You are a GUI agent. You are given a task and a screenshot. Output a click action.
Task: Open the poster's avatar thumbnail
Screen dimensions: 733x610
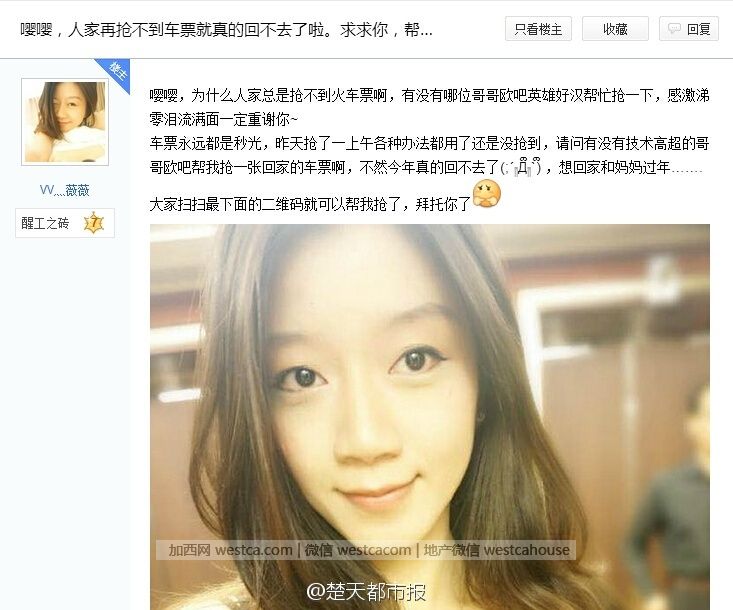pyautogui.click(x=65, y=122)
